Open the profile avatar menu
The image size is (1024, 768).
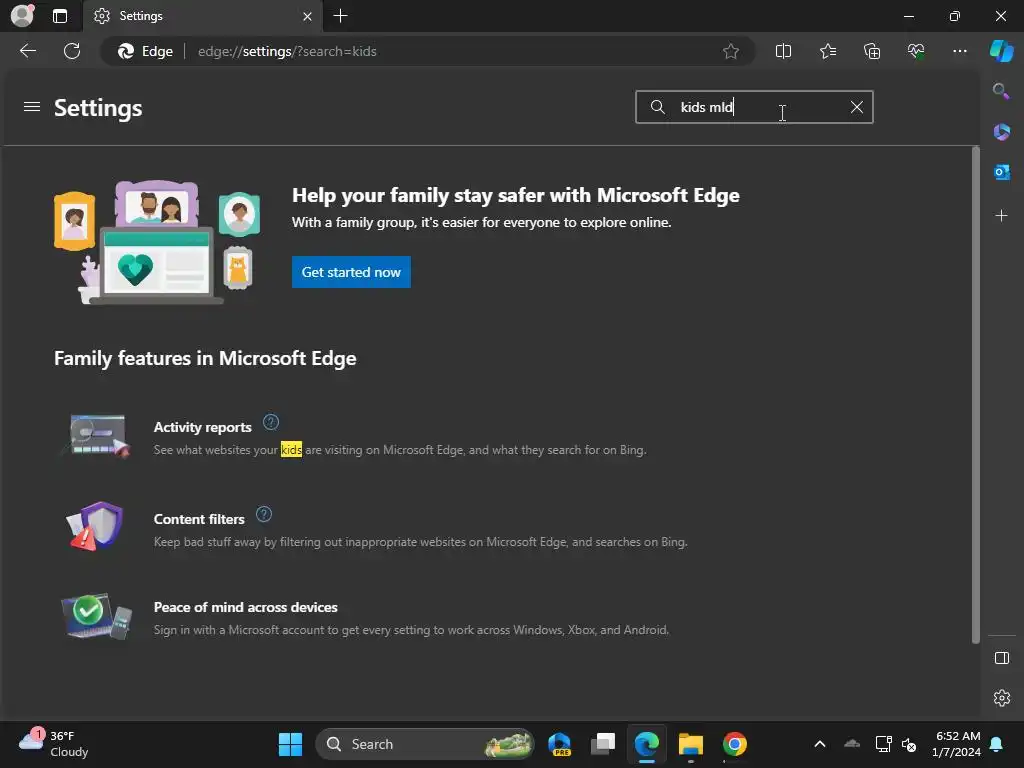tap(22, 15)
